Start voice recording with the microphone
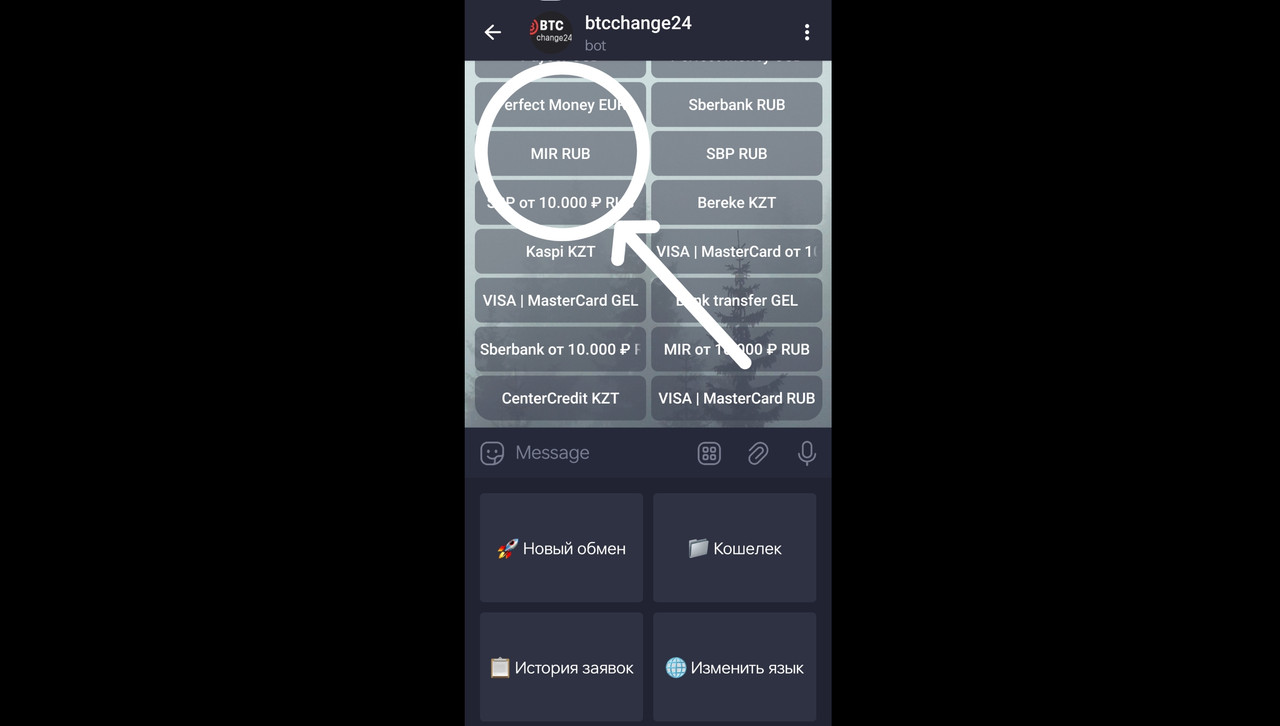Screen dimensions: 1280x726 pyautogui.click(x=807, y=453)
